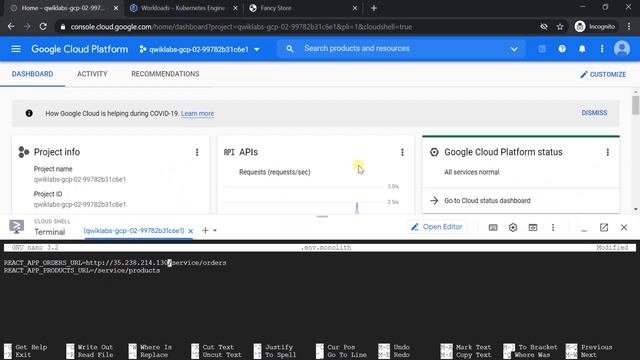Open the Project info card options menu
Viewport: 640px width, 360px height.
pyautogui.click(x=197, y=152)
